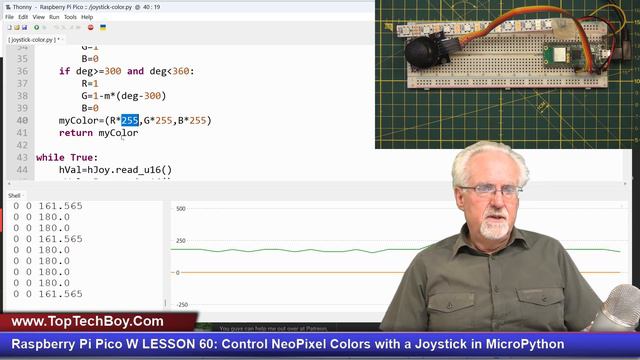Viewport: 640px width, 360px height.
Task: Click the plotter axis label 250
Action: tap(181, 240)
